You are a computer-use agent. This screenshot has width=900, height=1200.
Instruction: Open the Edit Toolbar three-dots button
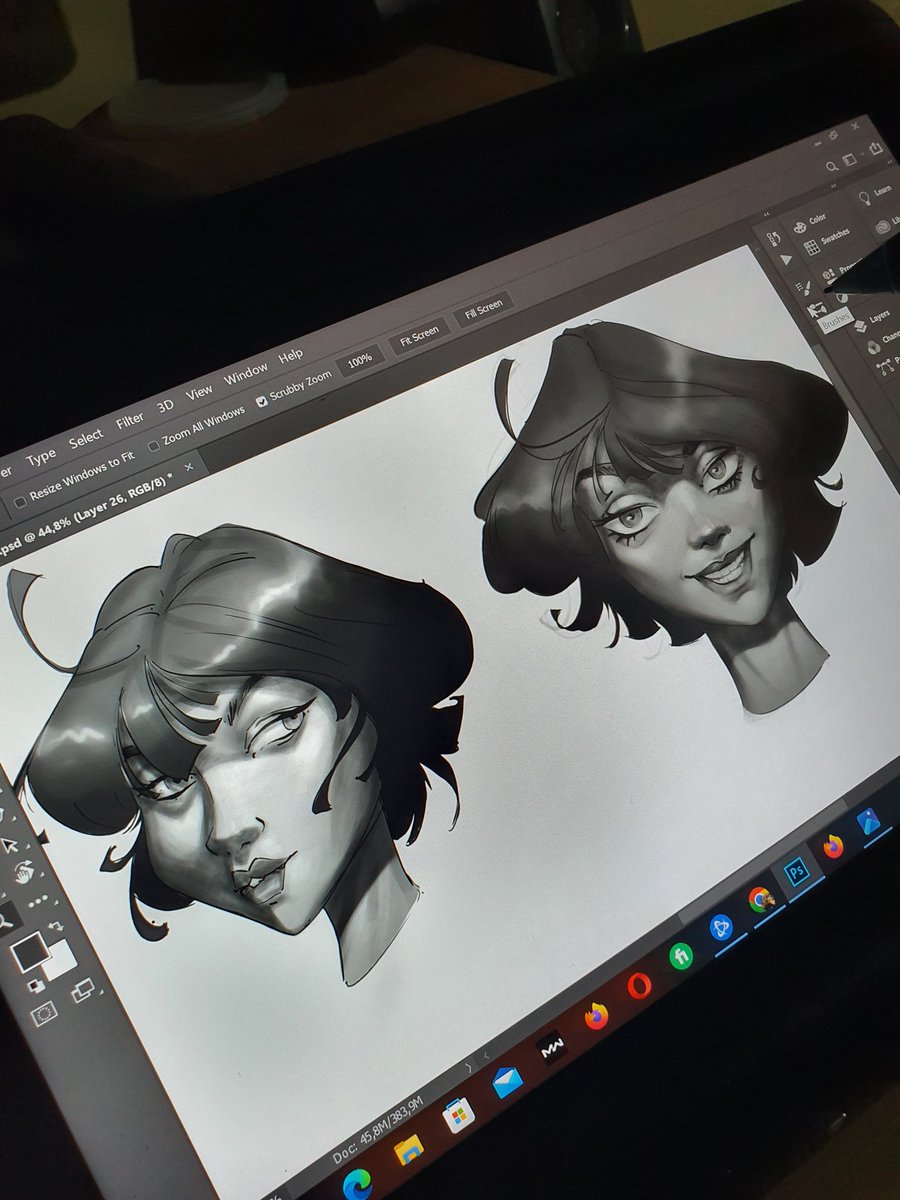point(38,901)
